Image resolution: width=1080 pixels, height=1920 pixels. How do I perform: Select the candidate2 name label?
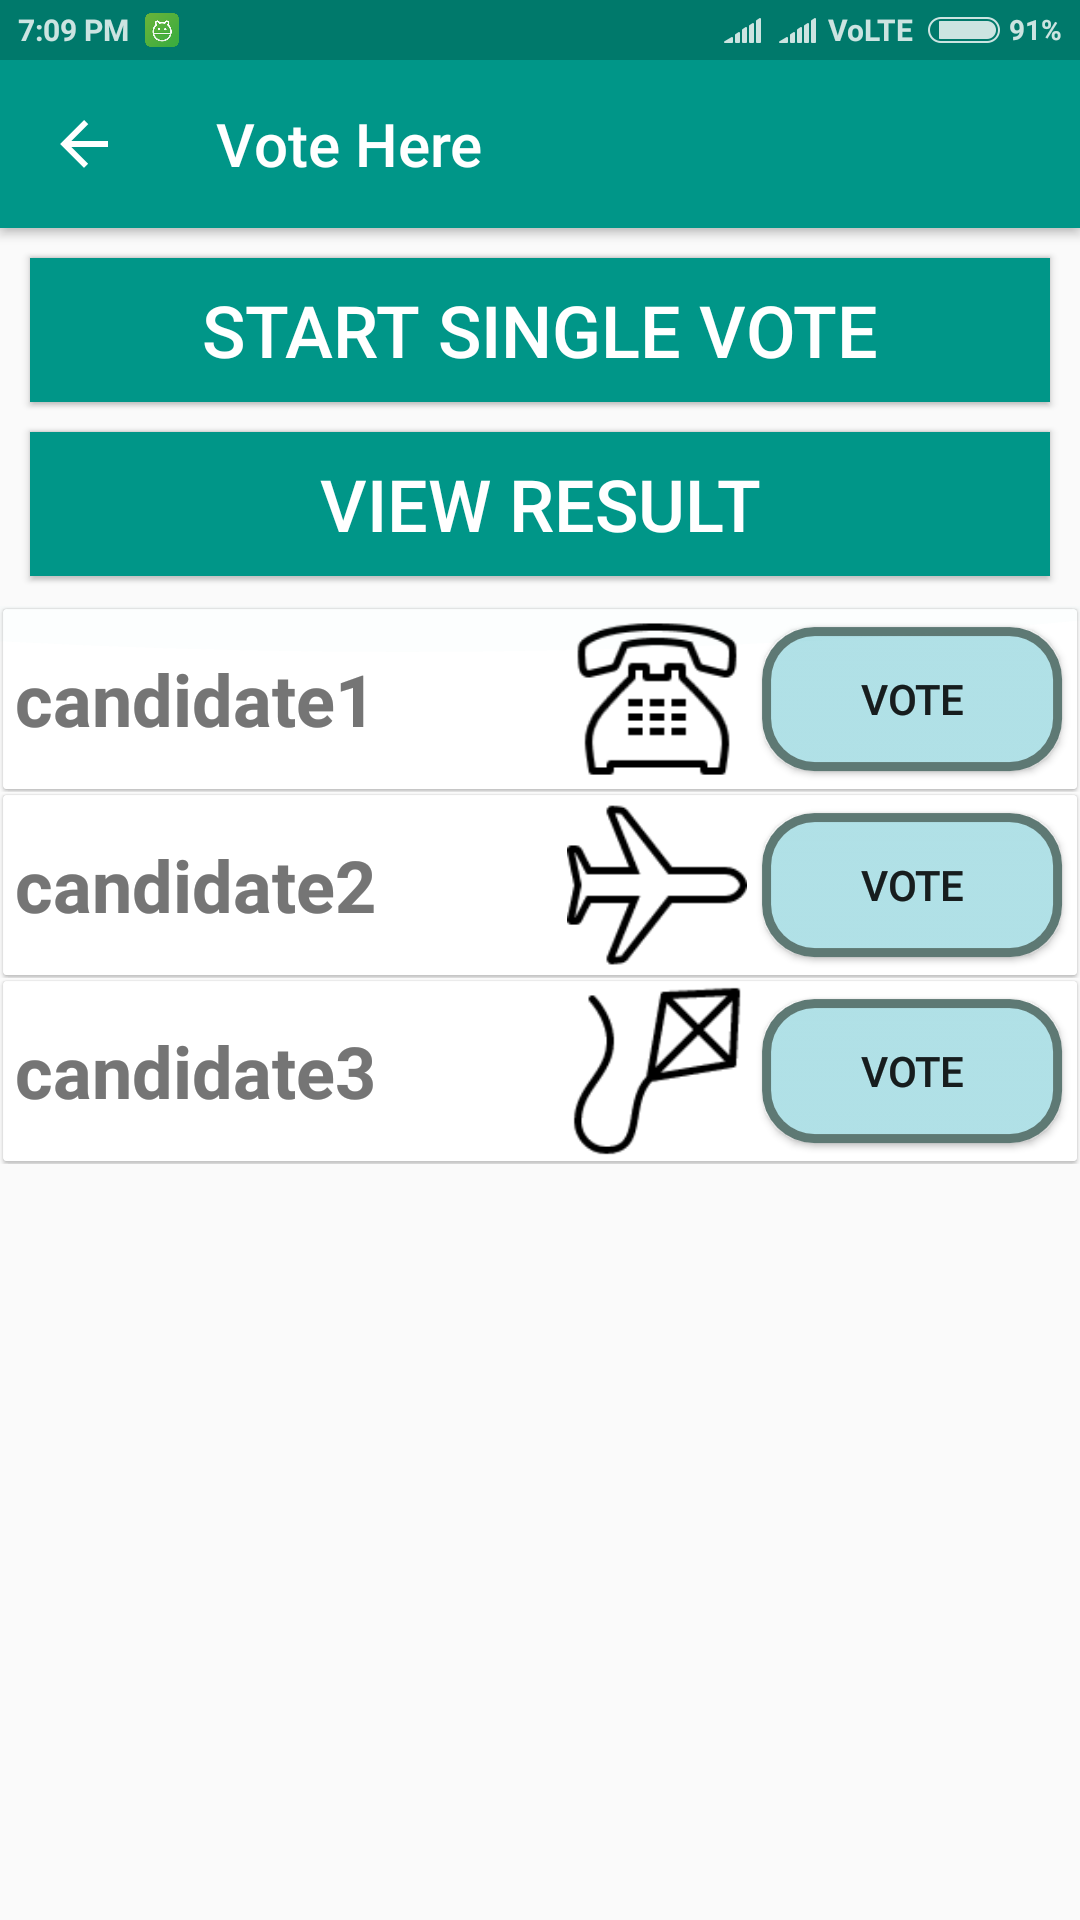tap(196, 888)
